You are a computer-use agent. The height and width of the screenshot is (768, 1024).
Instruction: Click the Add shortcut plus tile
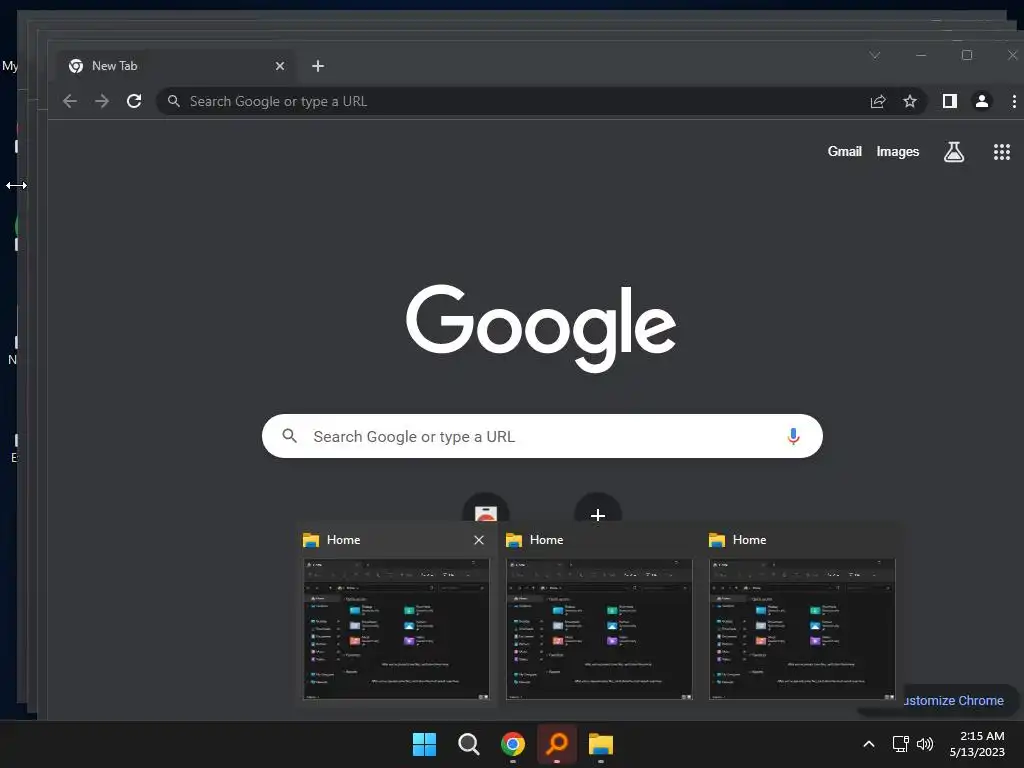pos(598,508)
